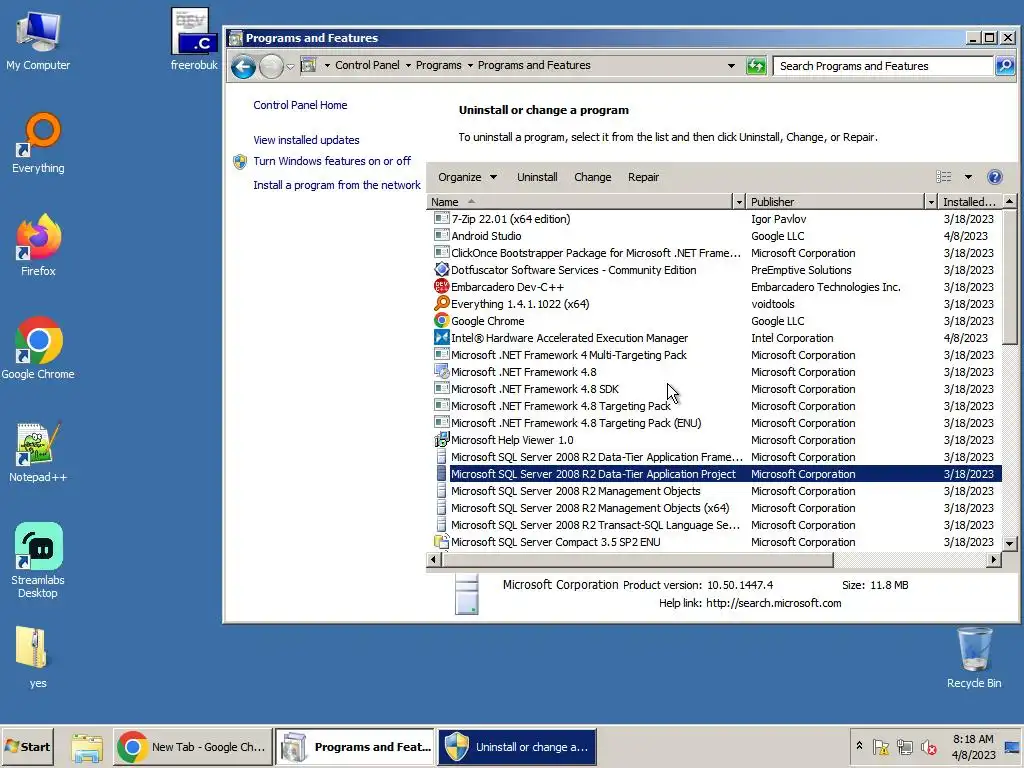Open Windows Explorer from the taskbar
This screenshot has height=768, width=1024.
(x=87, y=747)
